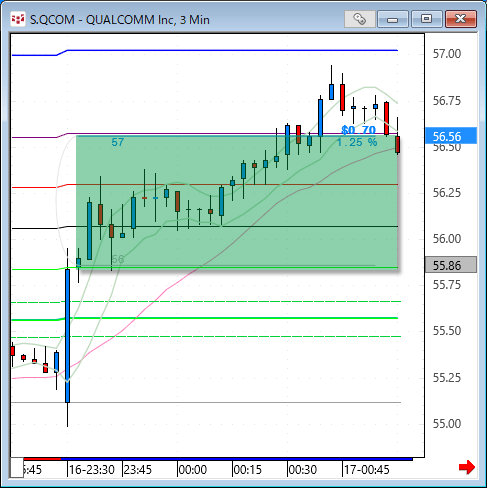Click the 16-23:30 time axis label

pos(92,470)
